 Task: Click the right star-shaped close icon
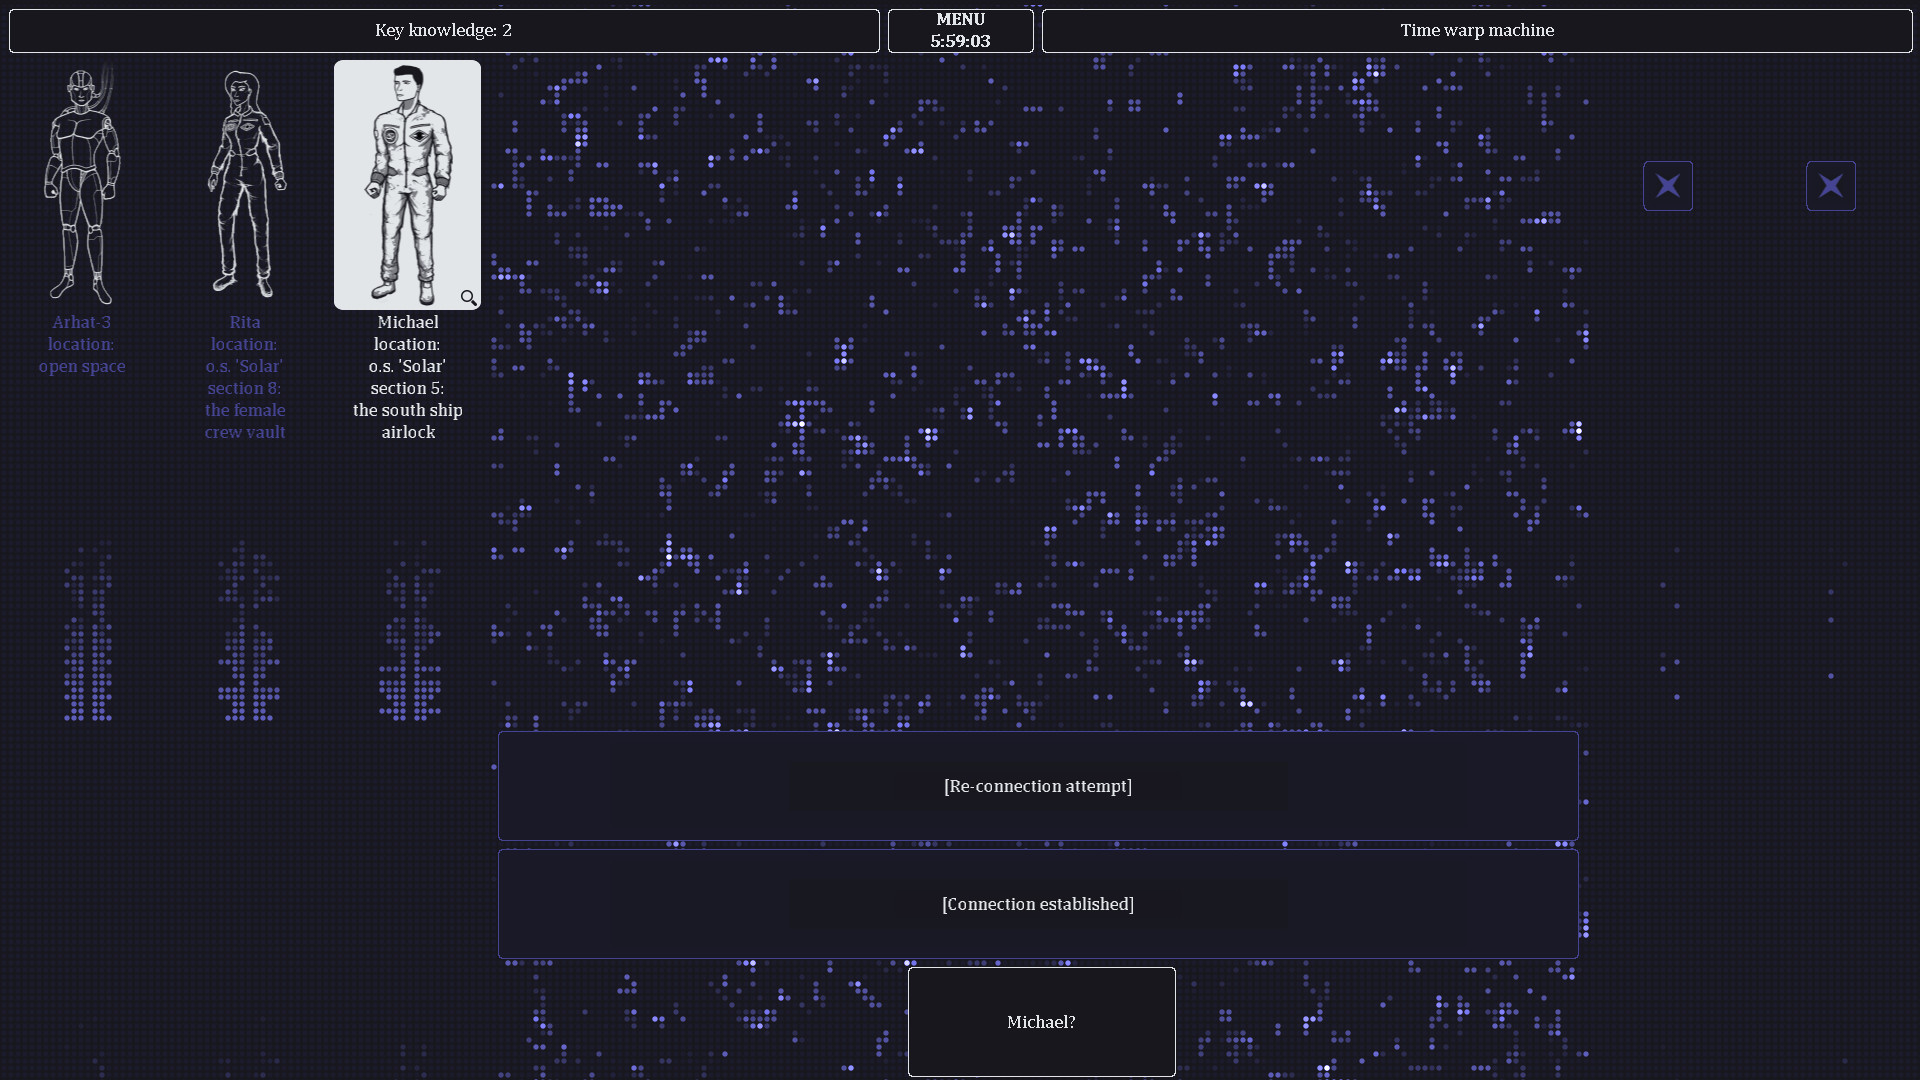[1830, 185]
